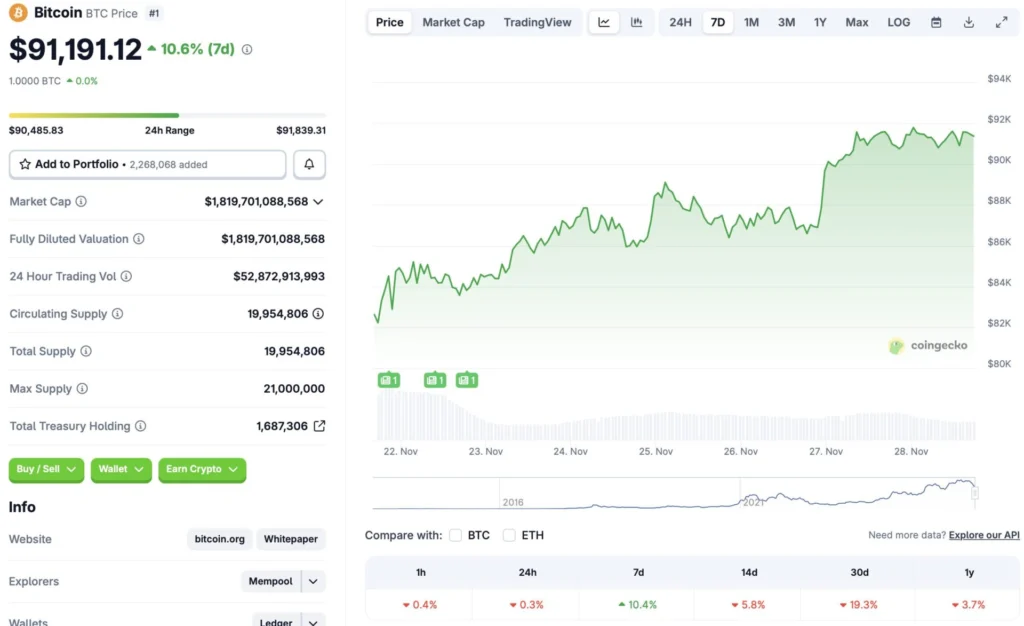Enable the ETH compare checkbox
Viewport: 1024px width, 626px height.
[x=509, y=535]
